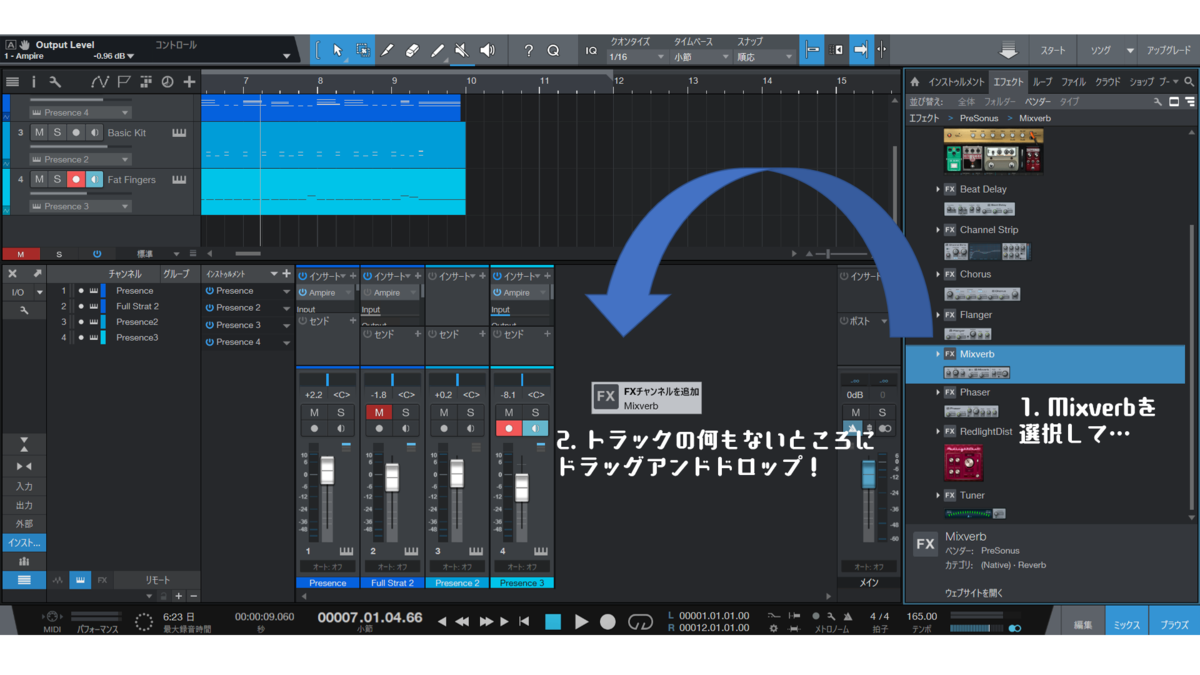Click the download arrow icon top bar
This screenshot has width=1200, height=675.
(1008, 50)
